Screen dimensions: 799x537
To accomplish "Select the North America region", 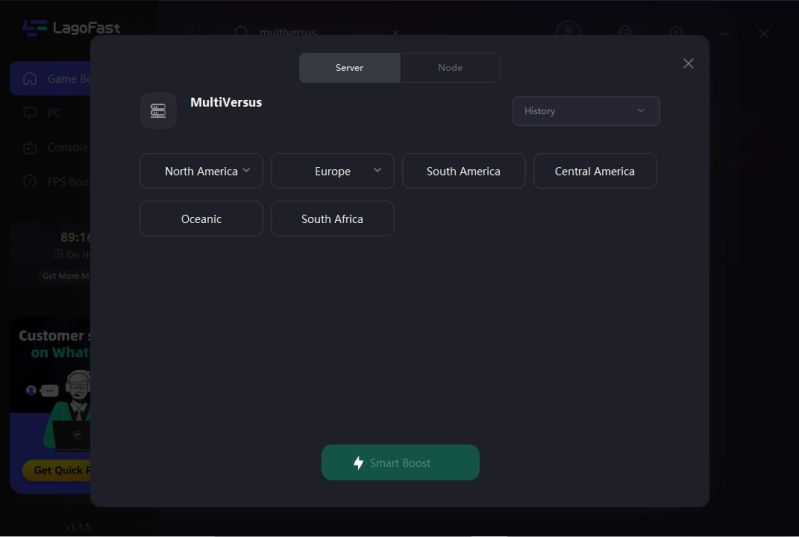I will point(201,171).
